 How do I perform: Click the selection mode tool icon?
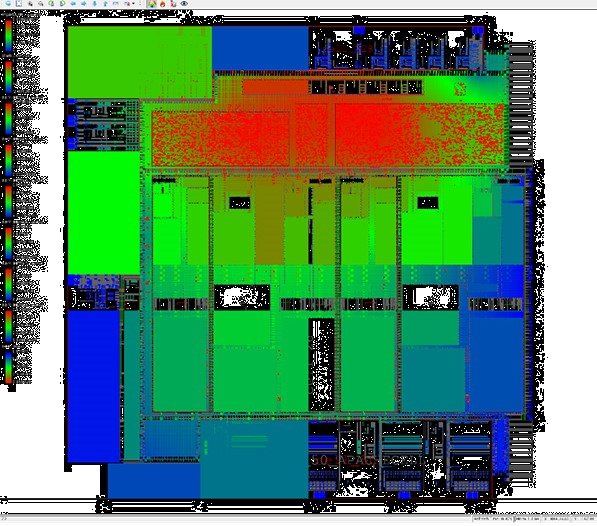coord(128,4)
